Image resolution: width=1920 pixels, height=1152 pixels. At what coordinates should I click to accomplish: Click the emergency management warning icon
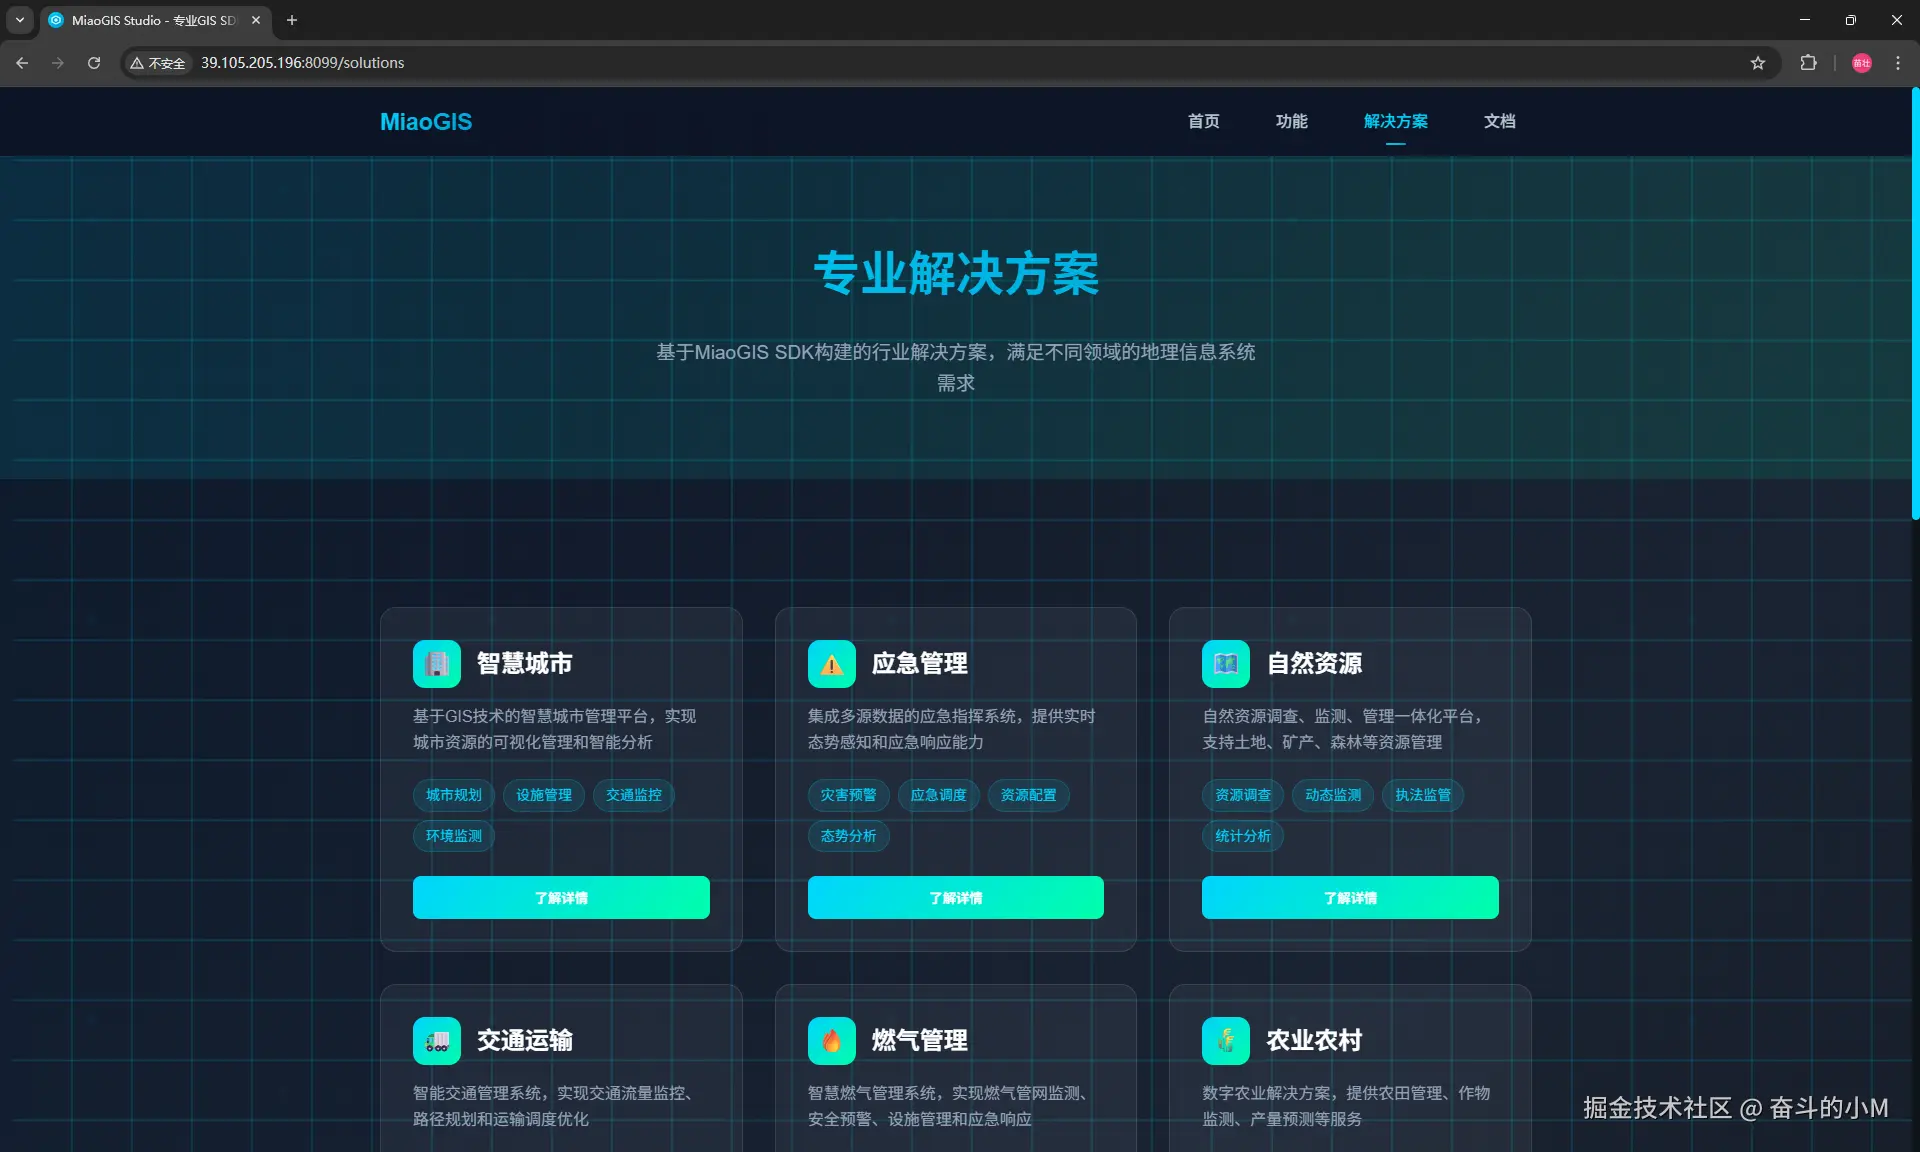click(x=831, y=664)
